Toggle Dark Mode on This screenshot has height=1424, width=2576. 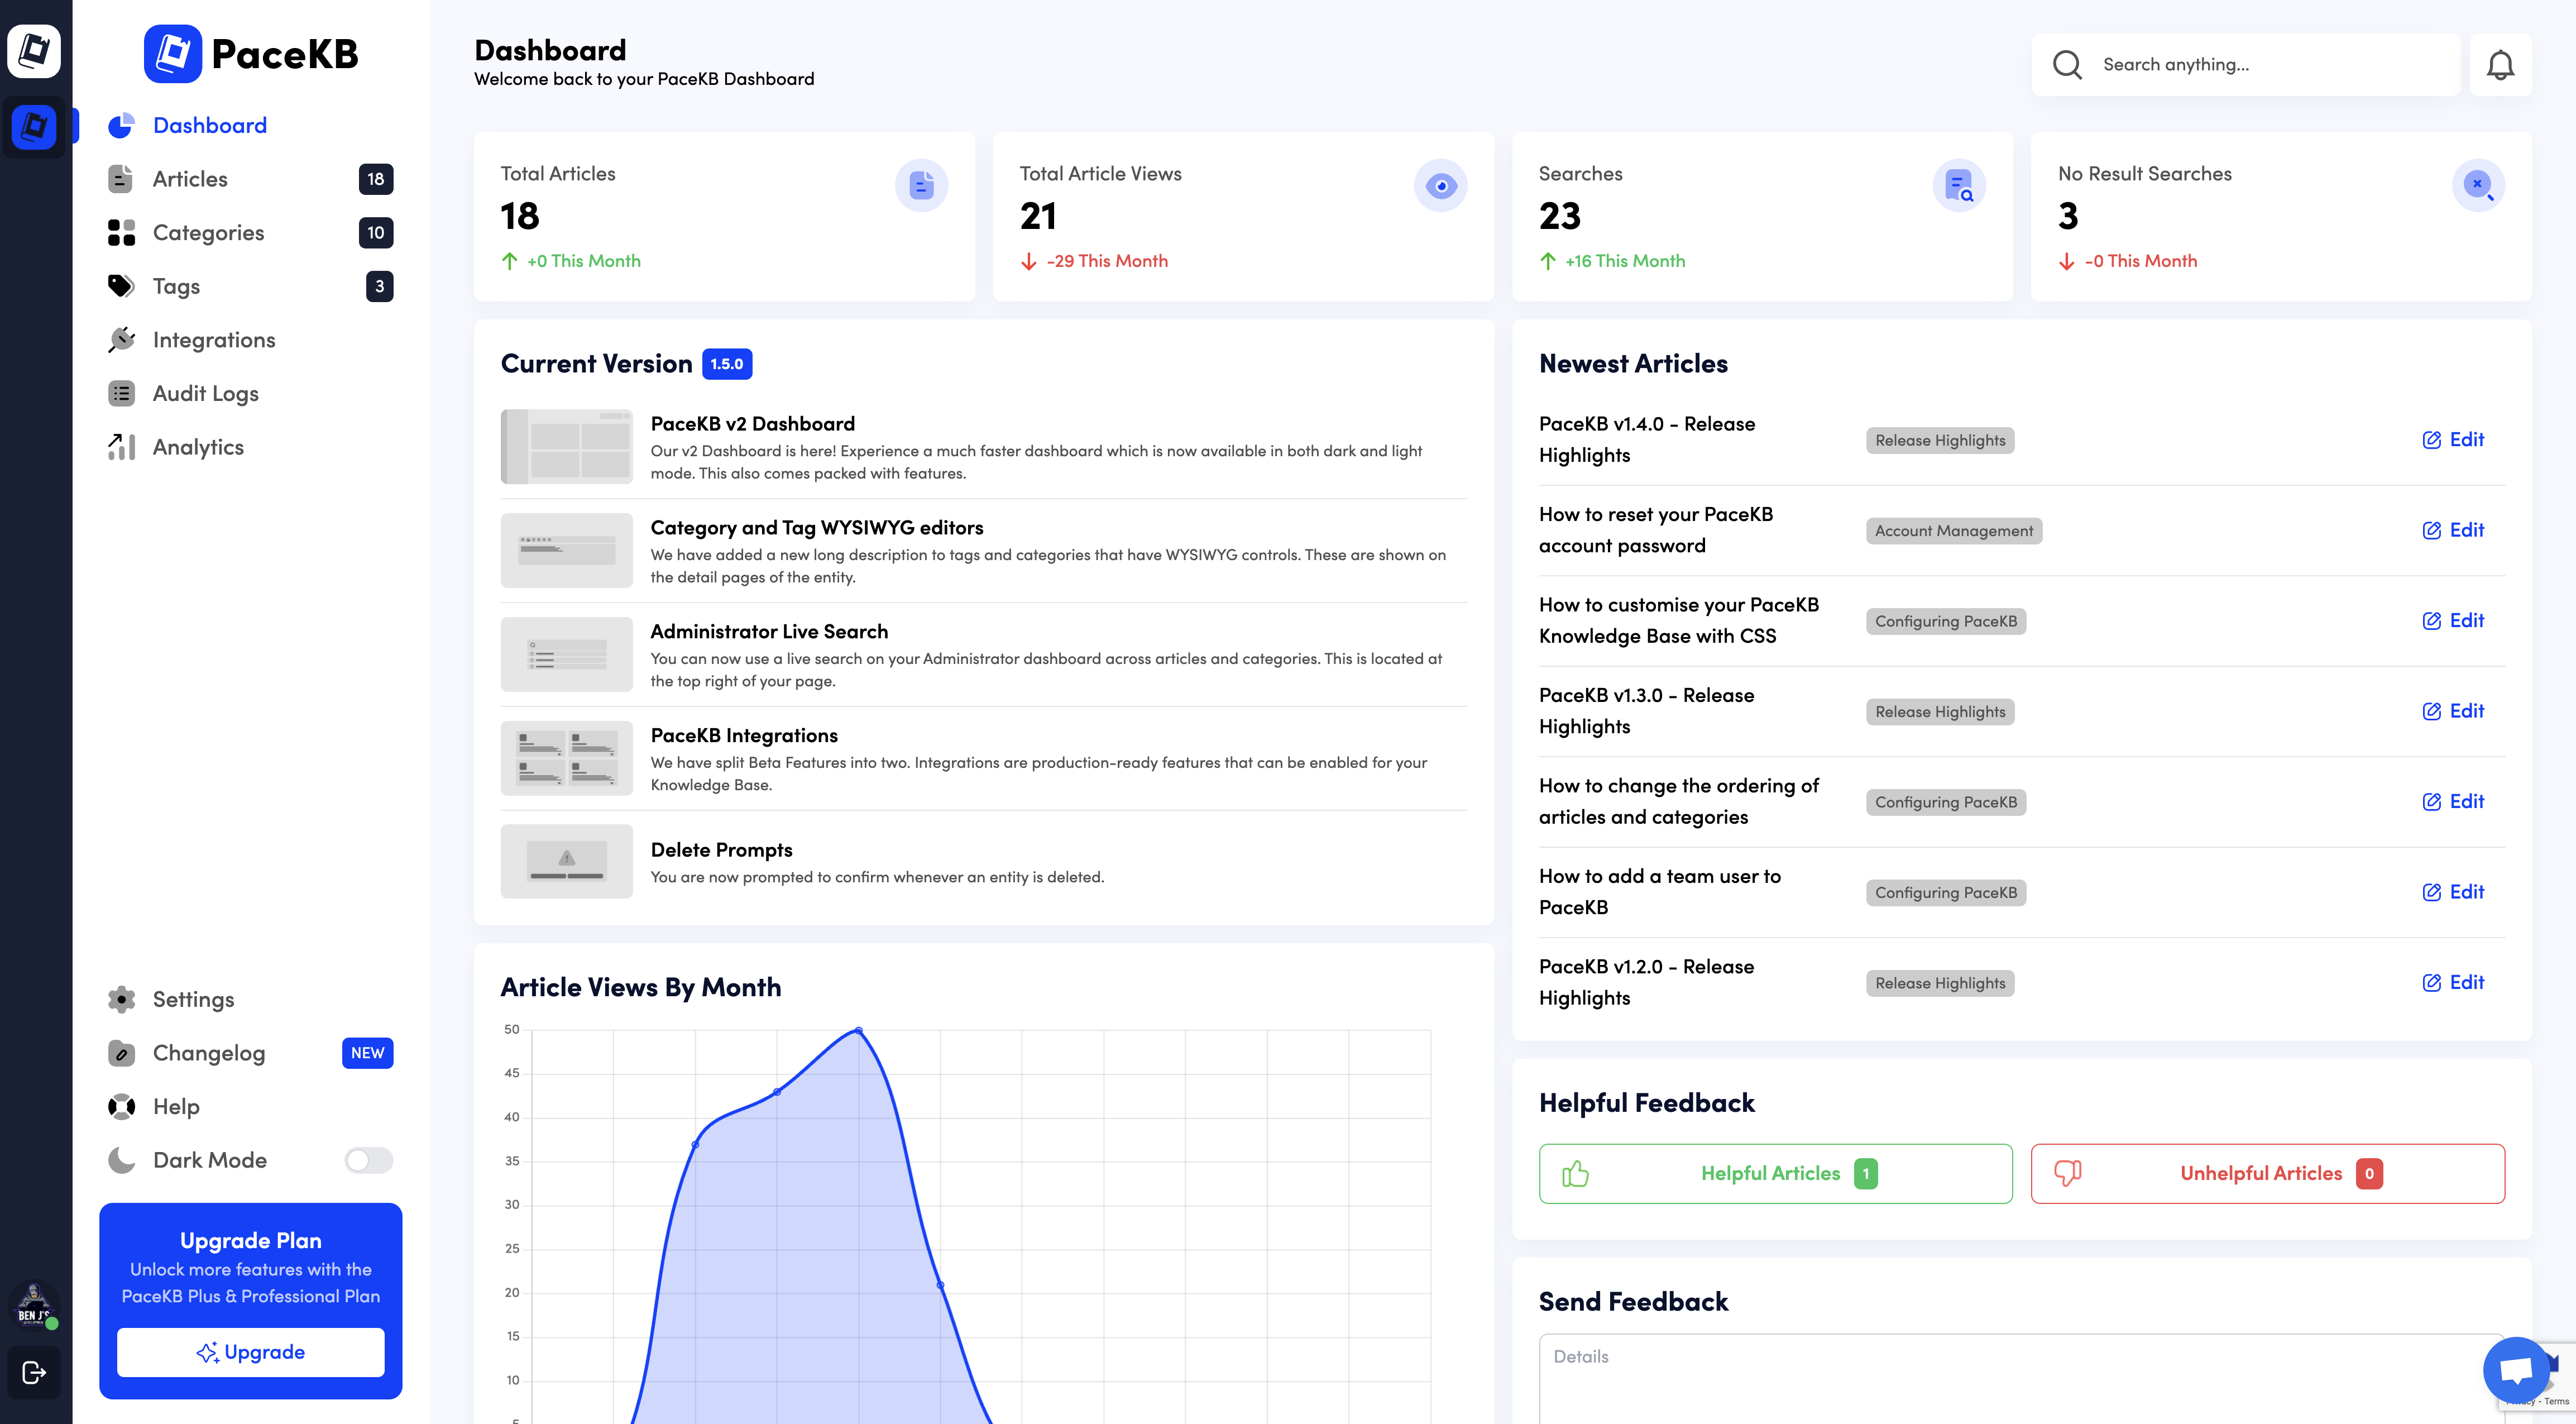pyautogui.click(x=367, y=1160)
